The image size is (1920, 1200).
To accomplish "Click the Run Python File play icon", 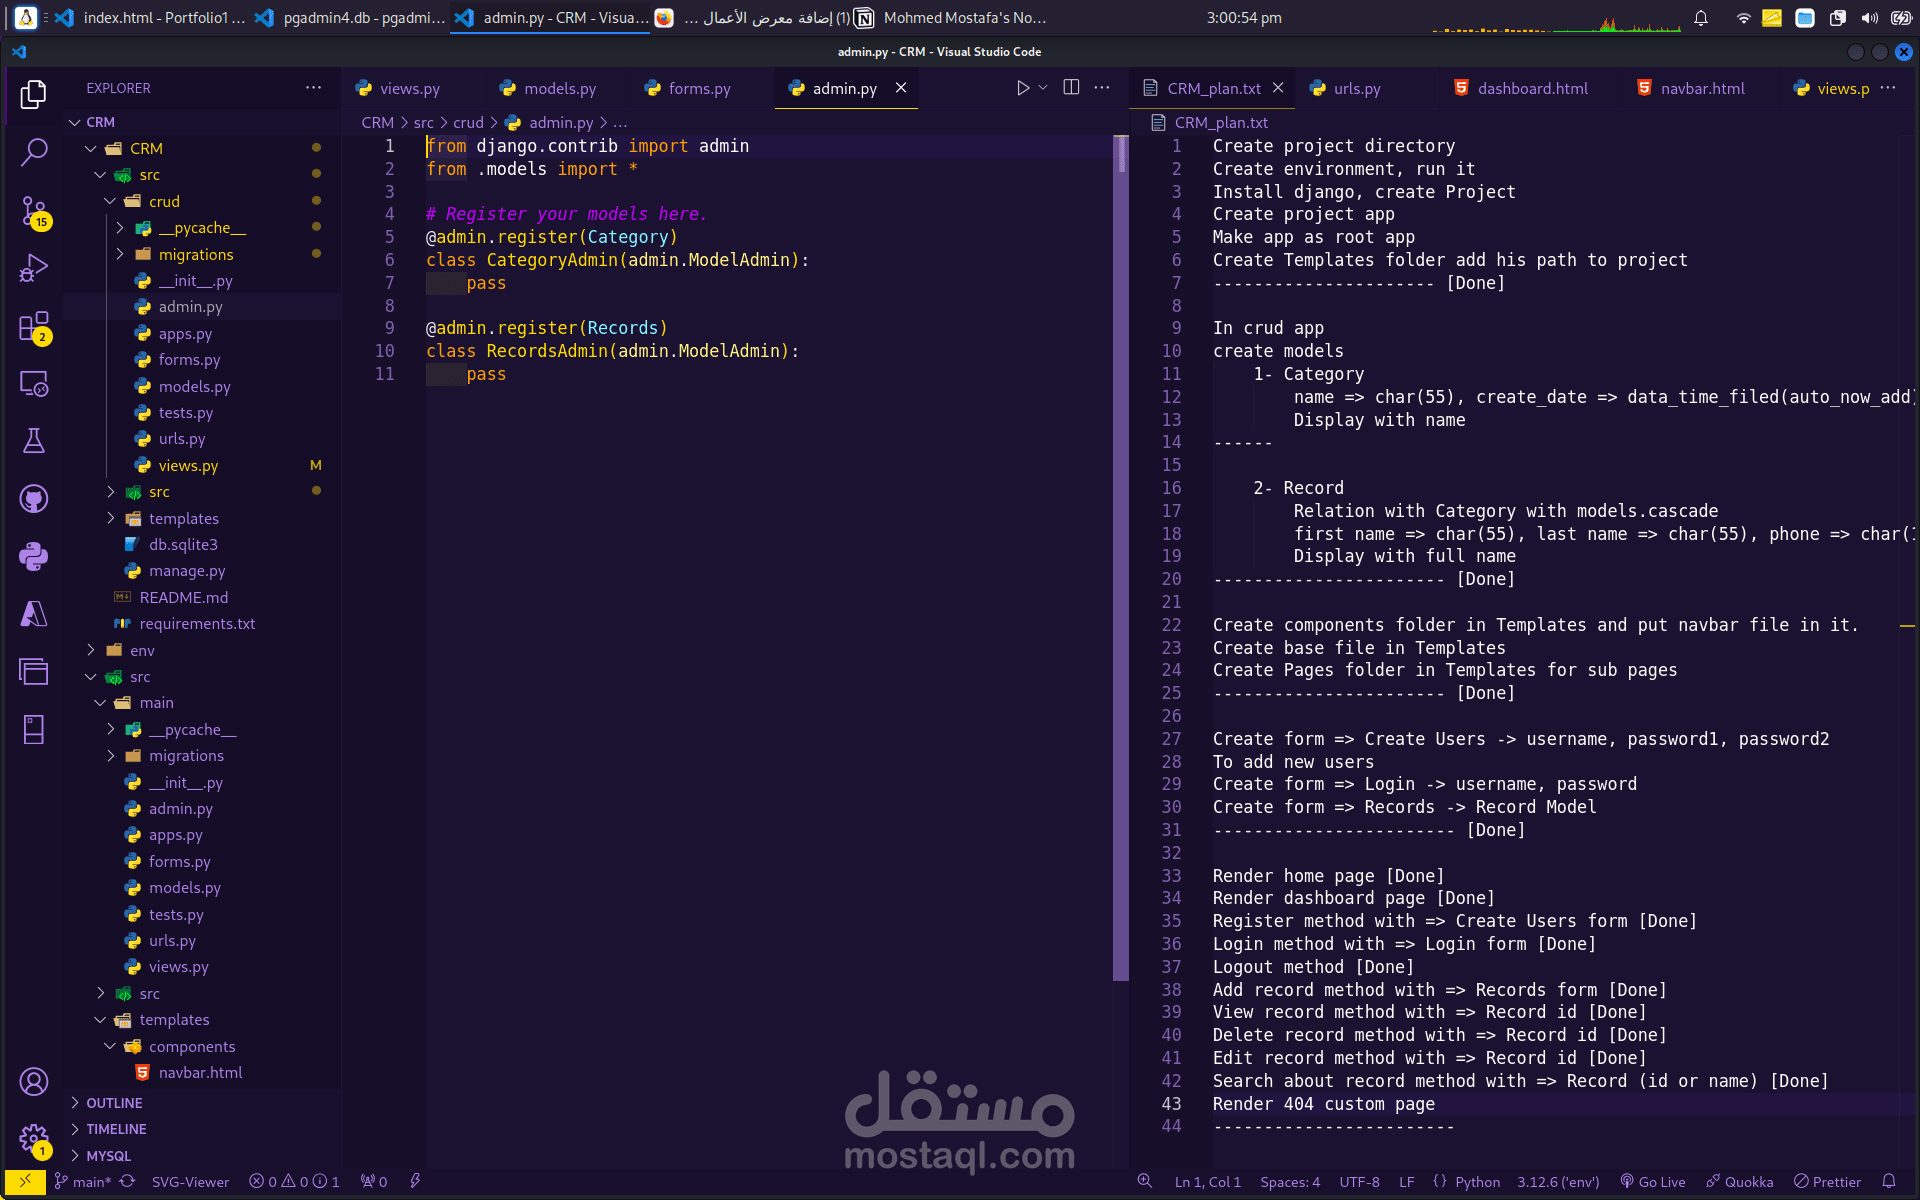I will [1022, 88].
